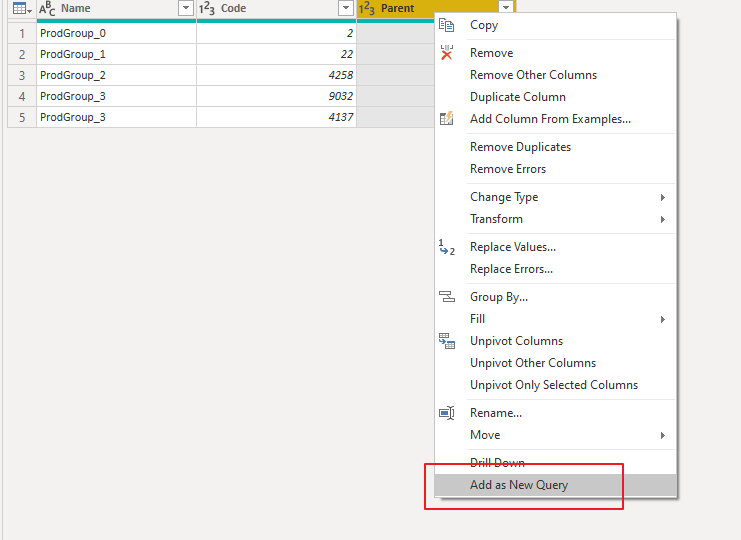The image size is (741, 540).
Task: Select Code cell 9032
Action: (x=276, y=96)
